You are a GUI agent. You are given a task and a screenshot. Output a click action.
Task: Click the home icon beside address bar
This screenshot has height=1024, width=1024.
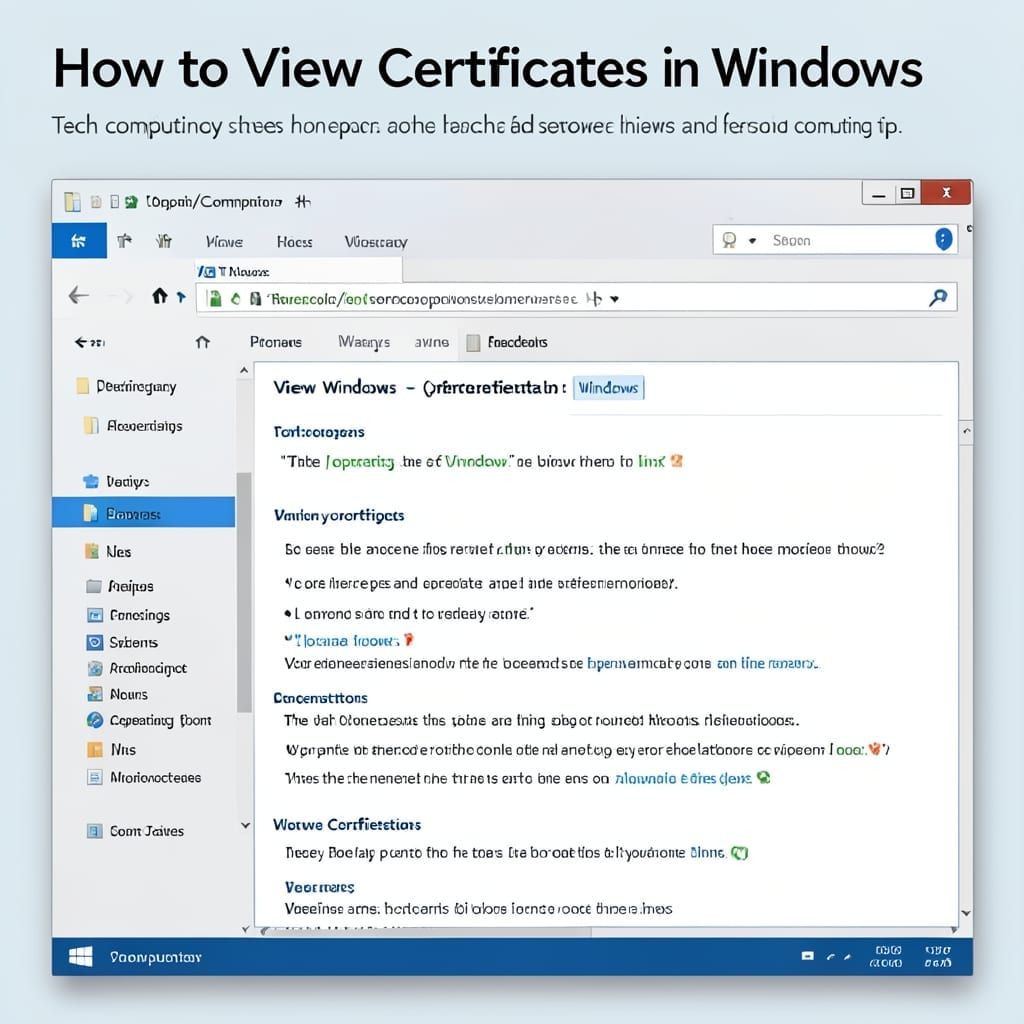pyautogui.click(x=160, y=296)
